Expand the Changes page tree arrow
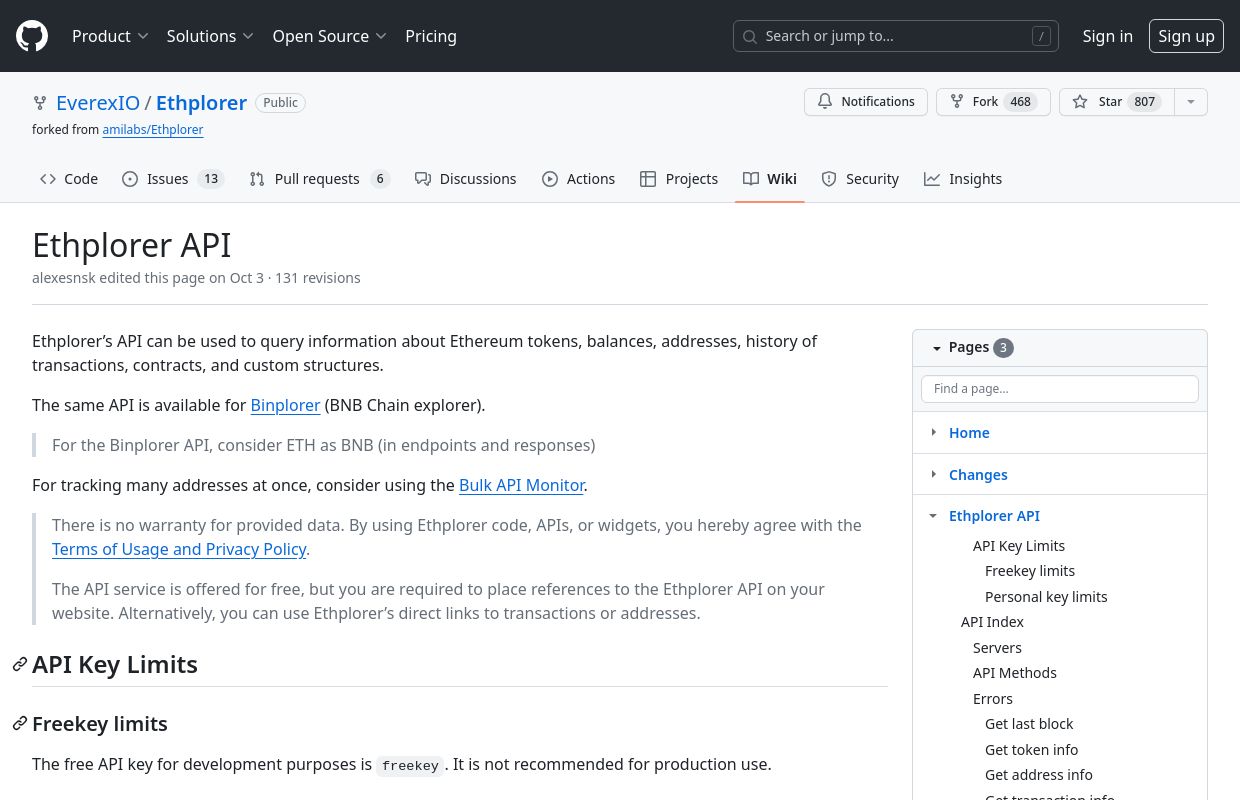Screen dimensions: 1240x800 [933, 474]
